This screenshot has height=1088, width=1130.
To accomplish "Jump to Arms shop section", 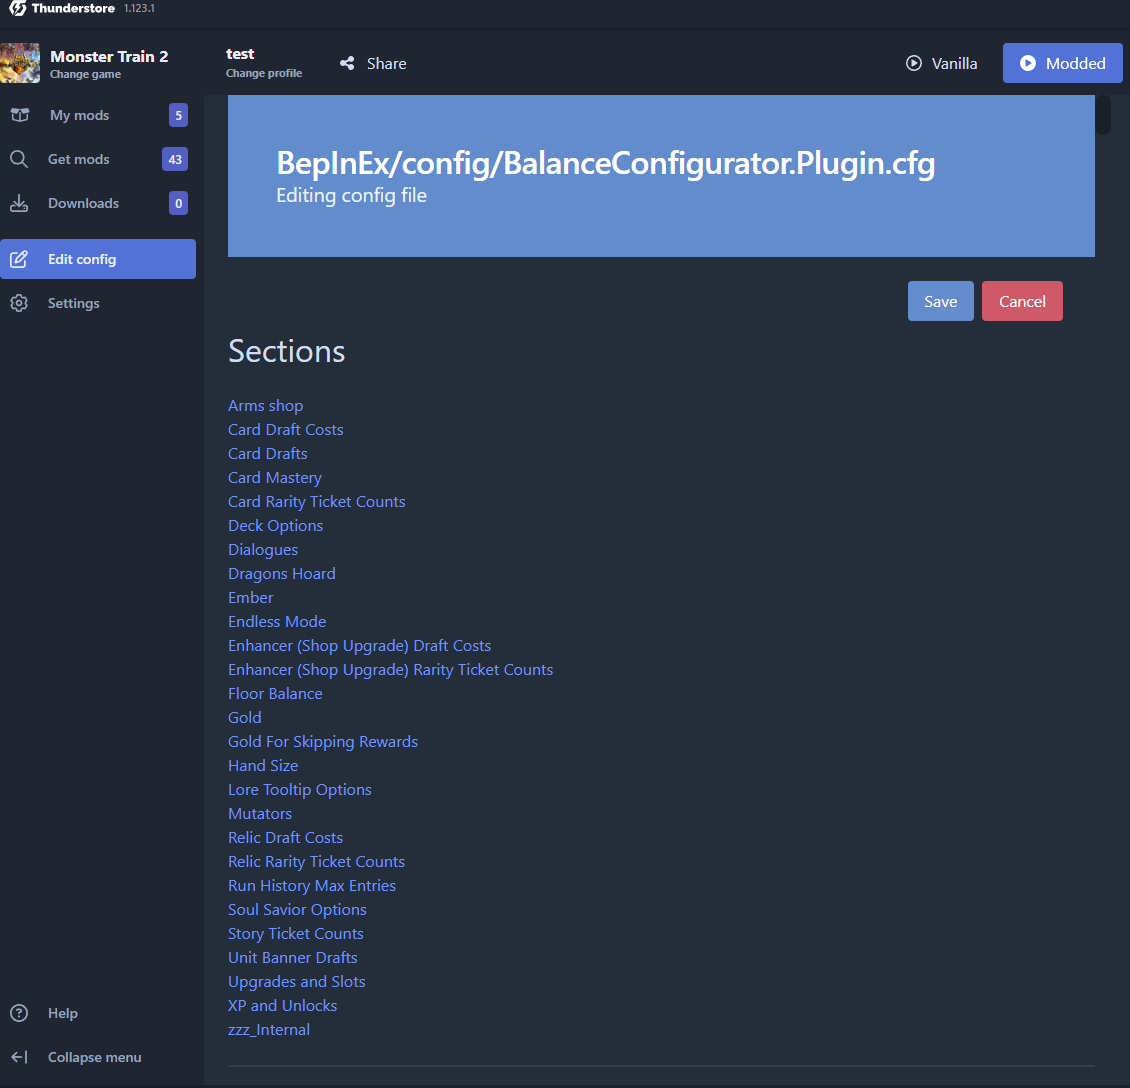I will pyautogui.click(x=265, y=406).
